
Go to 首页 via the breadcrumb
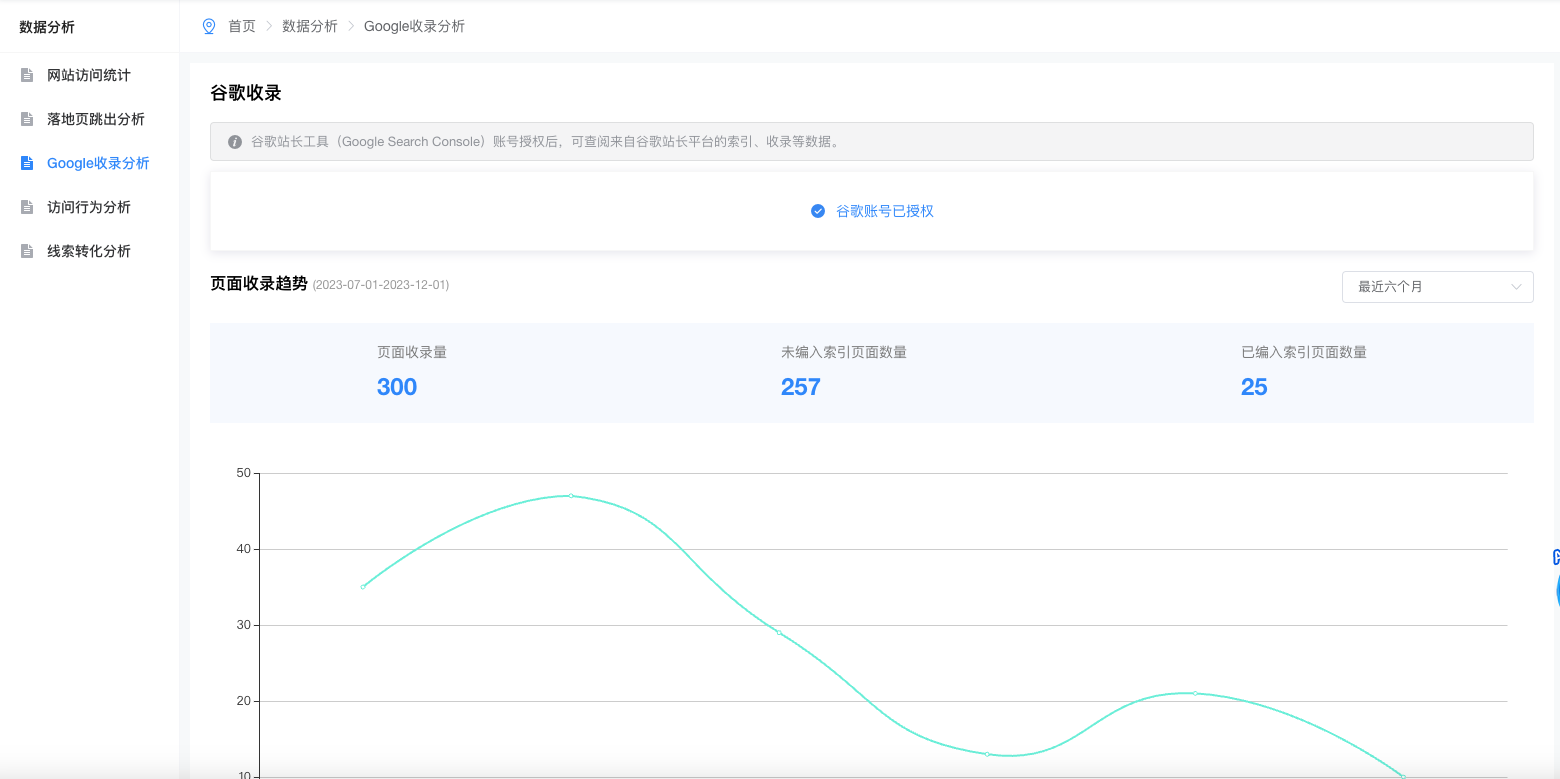(242, 26)
